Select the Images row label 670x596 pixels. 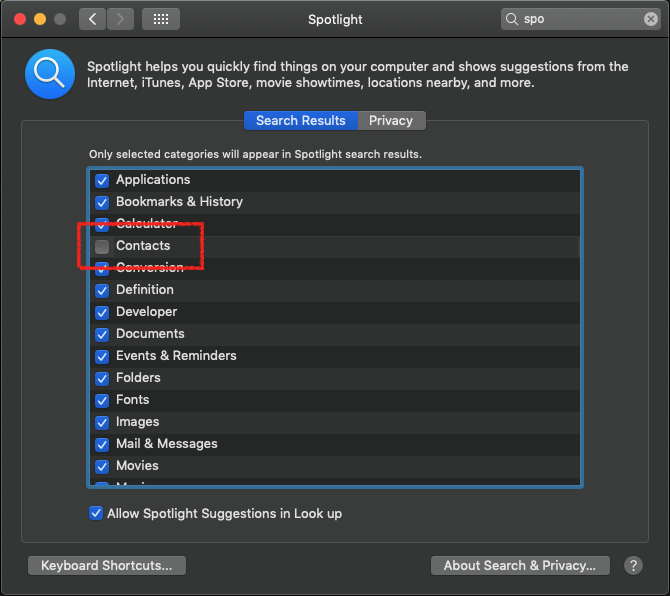coord(138,422)
